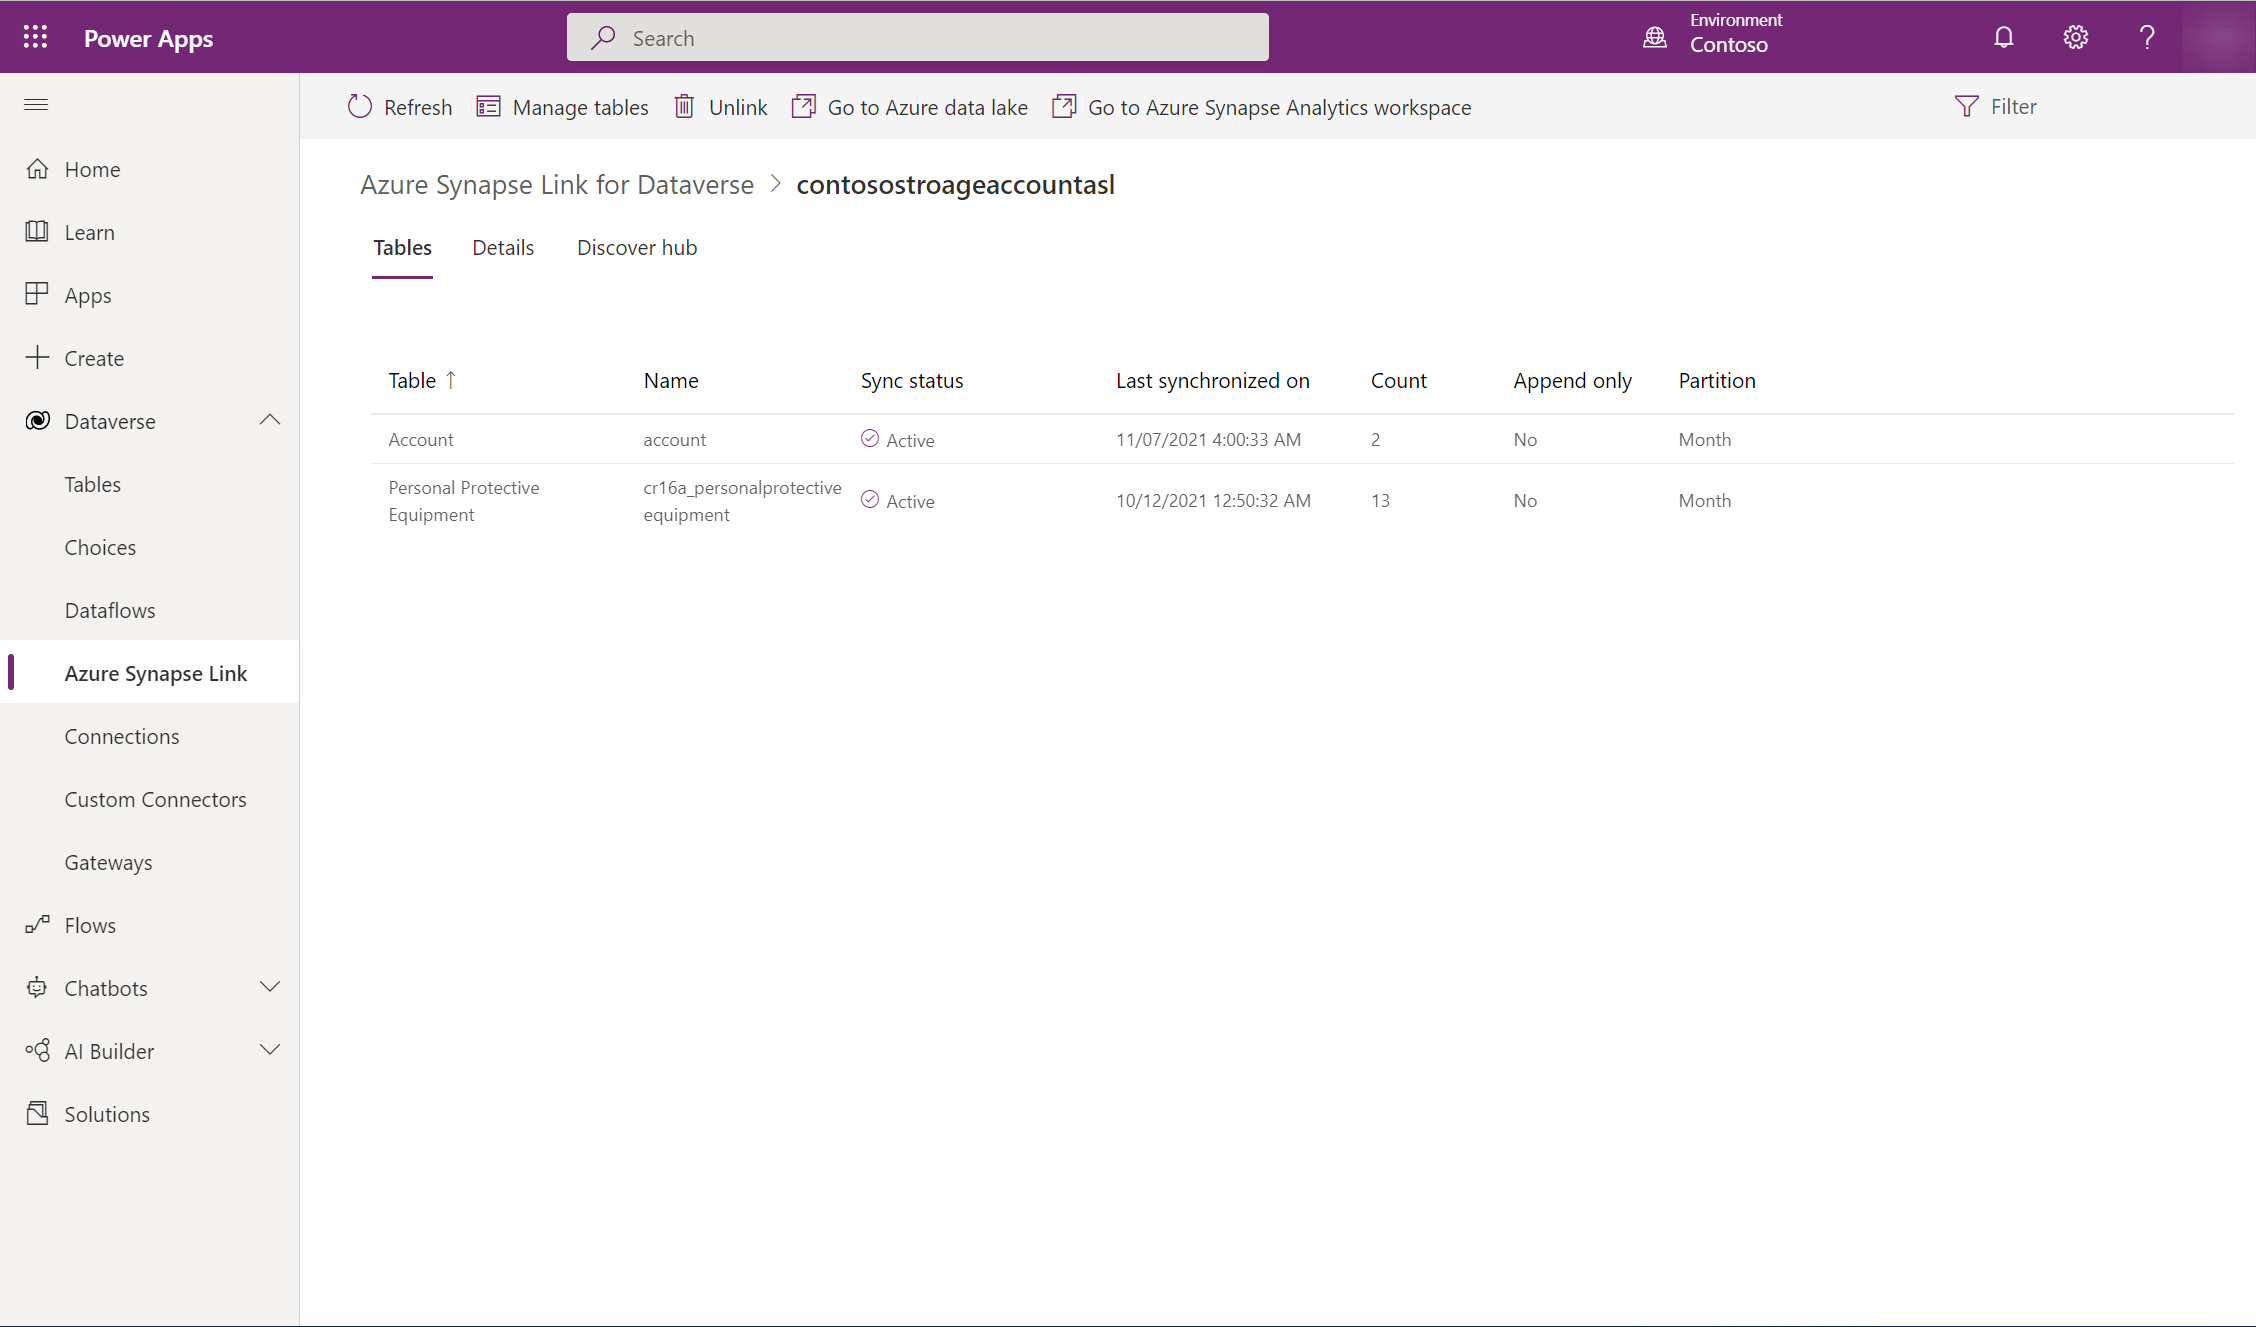Screen dimensions: 2256x1327
Task: Click the Account table row
Action: point(420,439)
